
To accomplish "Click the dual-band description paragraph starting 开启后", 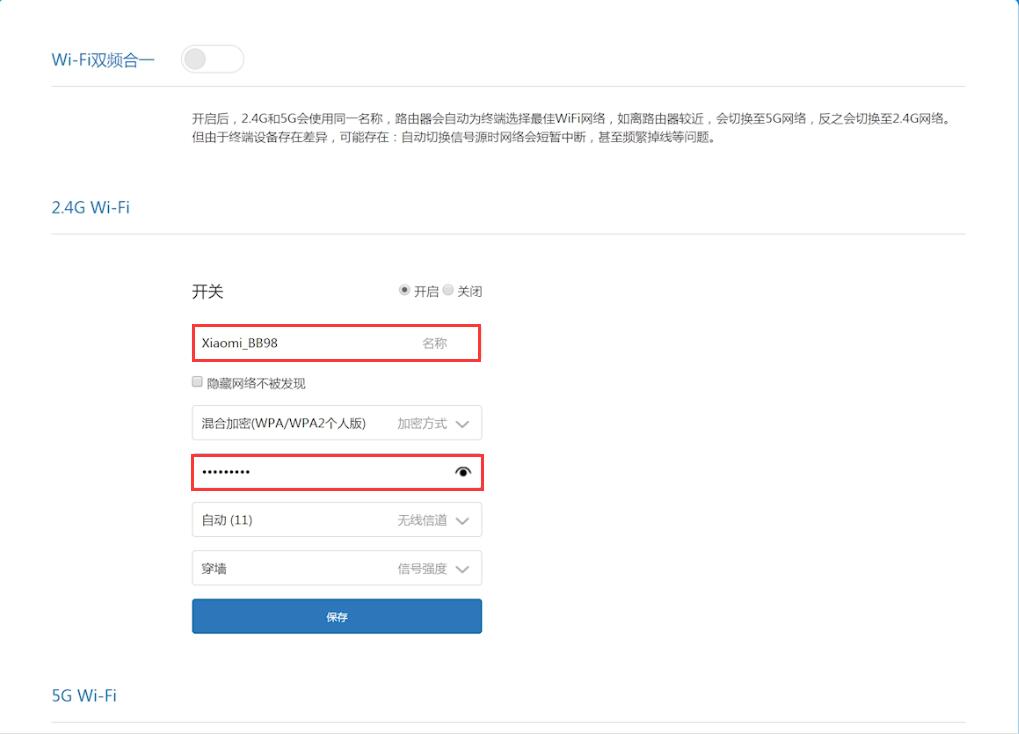I will (572, 128).
